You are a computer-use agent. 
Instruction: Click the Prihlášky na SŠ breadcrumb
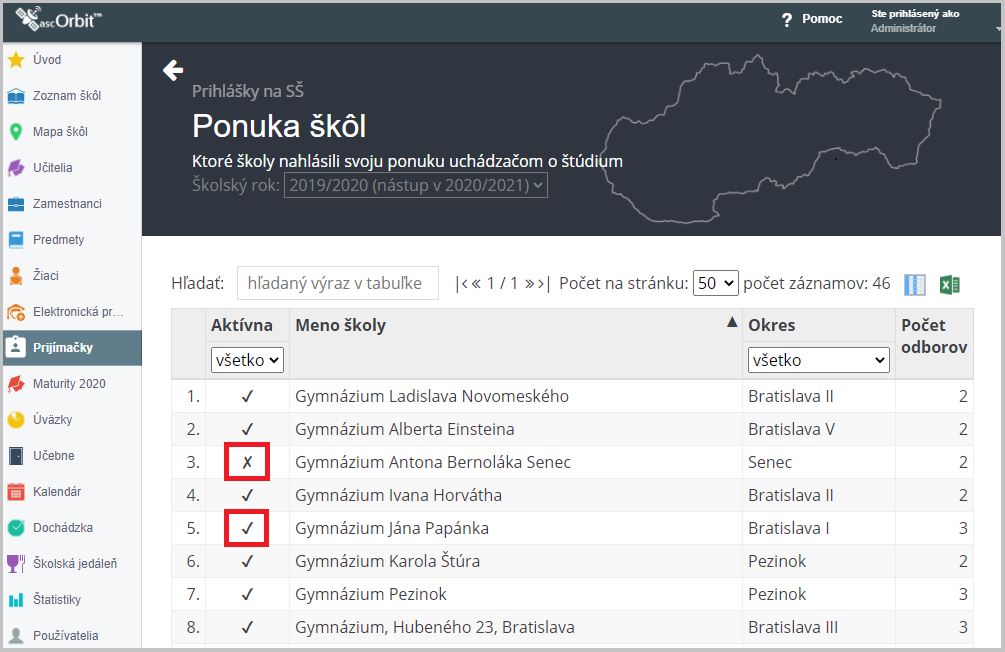[x=248, y=92]
